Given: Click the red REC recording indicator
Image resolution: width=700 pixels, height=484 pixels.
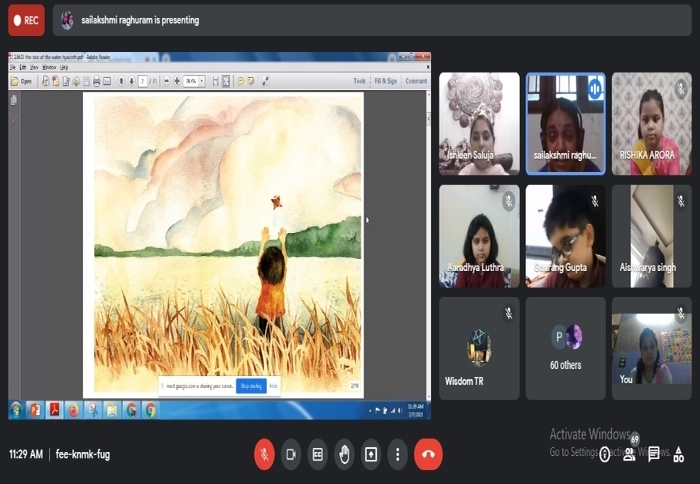Looking at the screenshot, I should coord(26,20).
